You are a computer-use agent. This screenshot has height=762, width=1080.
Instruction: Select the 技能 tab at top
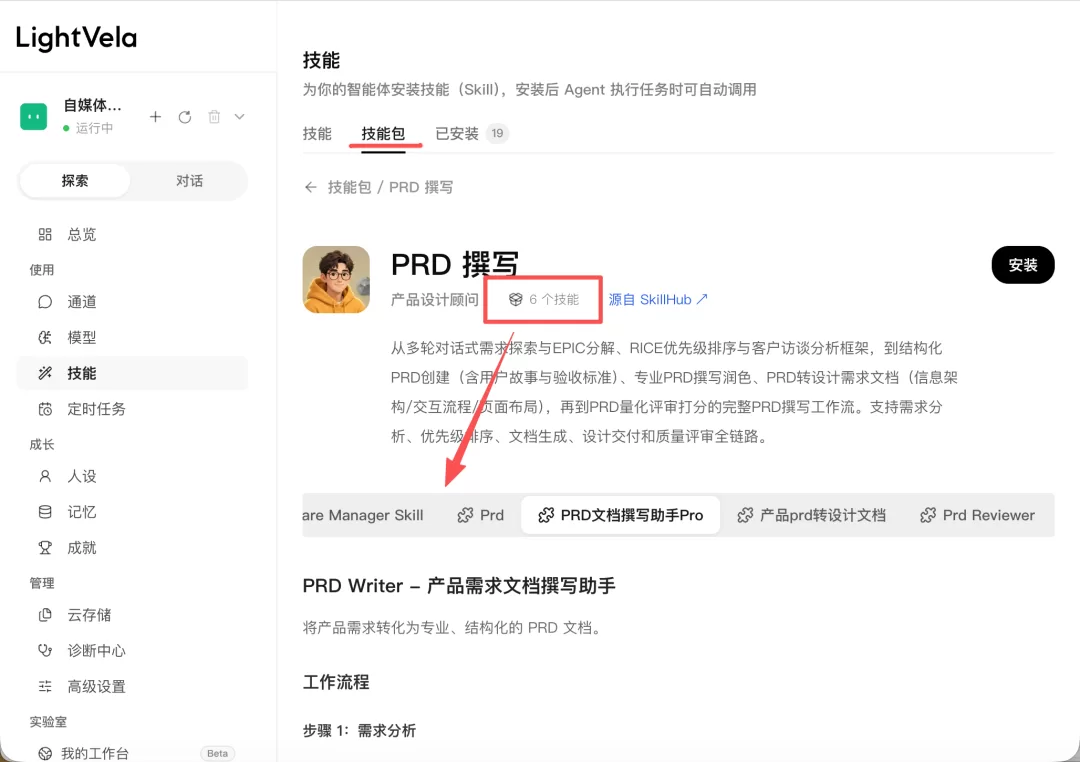tap(317, 134)
